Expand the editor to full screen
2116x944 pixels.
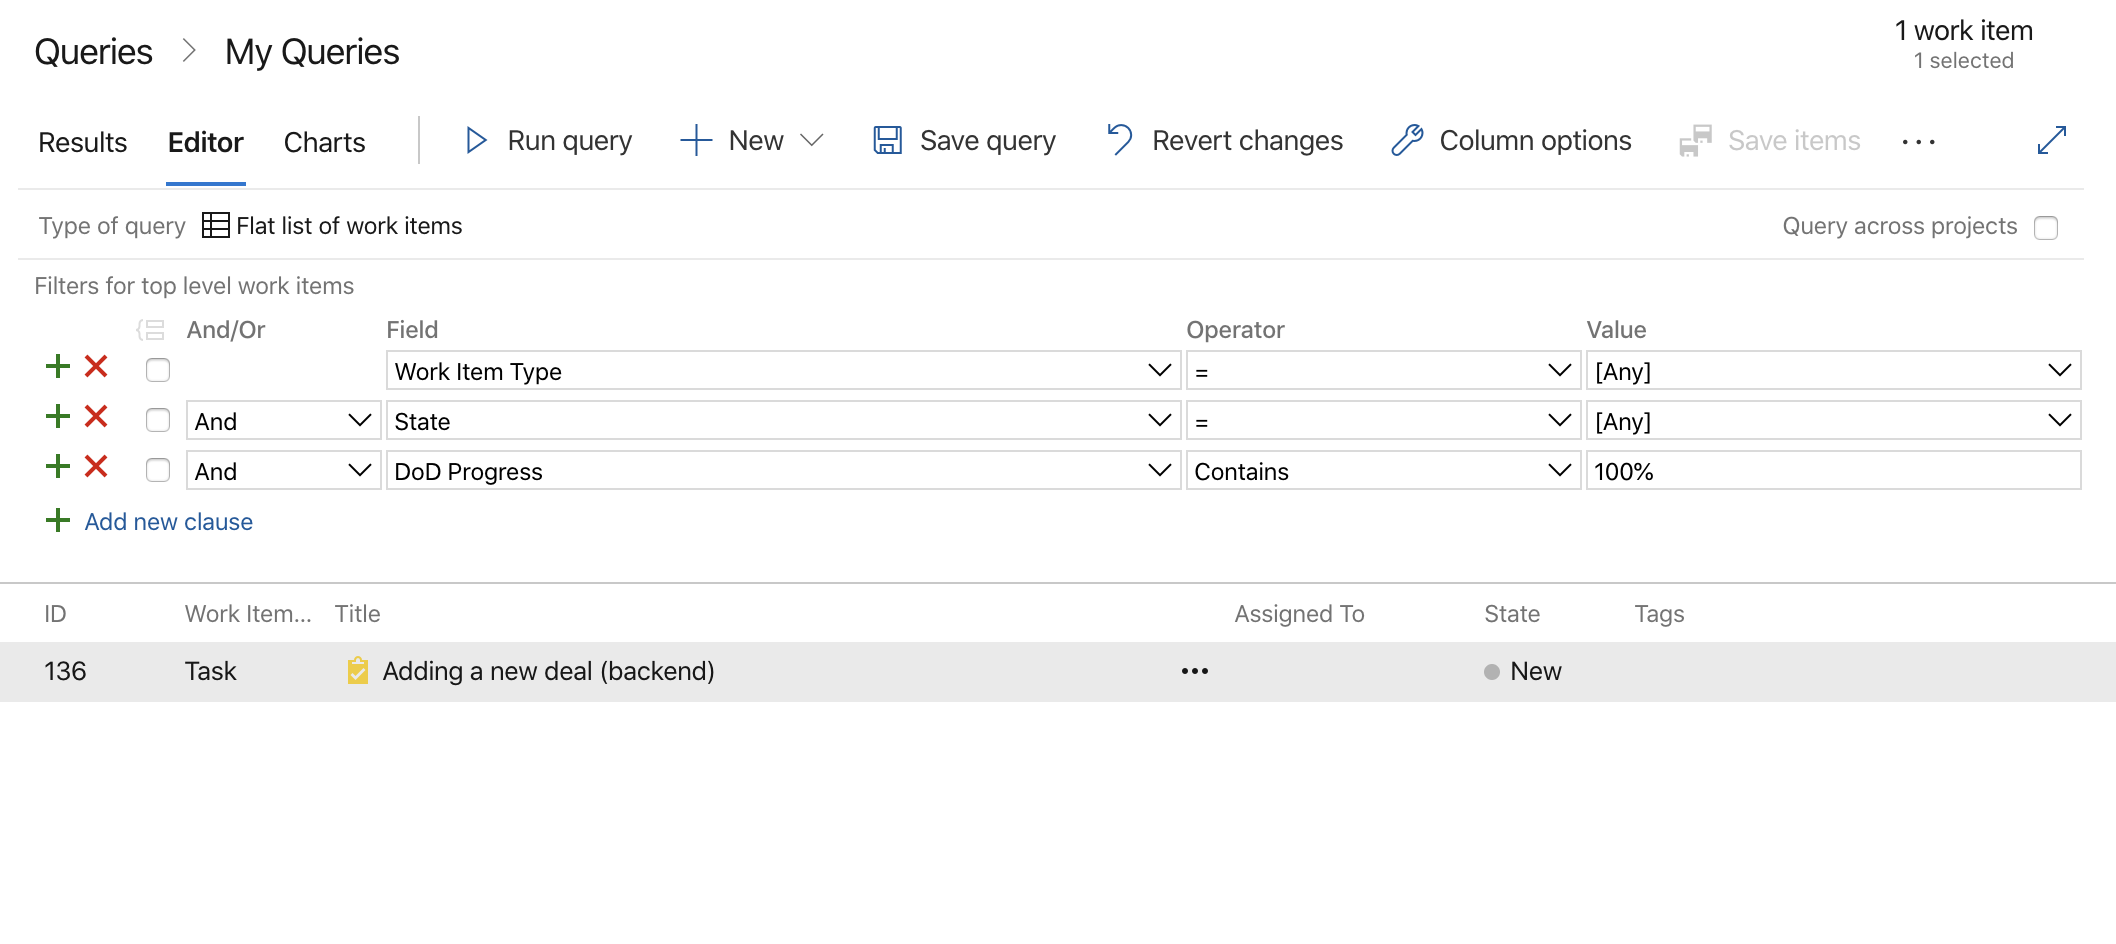click(2051, 141)
